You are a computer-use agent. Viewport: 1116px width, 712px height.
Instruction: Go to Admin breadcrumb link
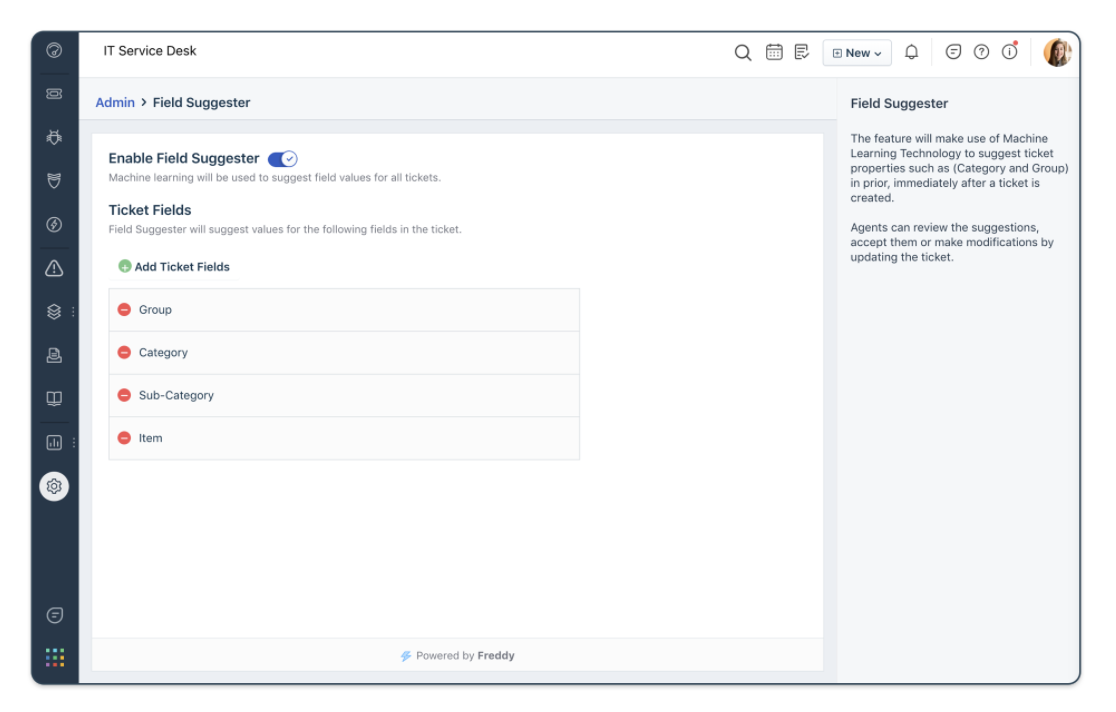tap(115, 103)
